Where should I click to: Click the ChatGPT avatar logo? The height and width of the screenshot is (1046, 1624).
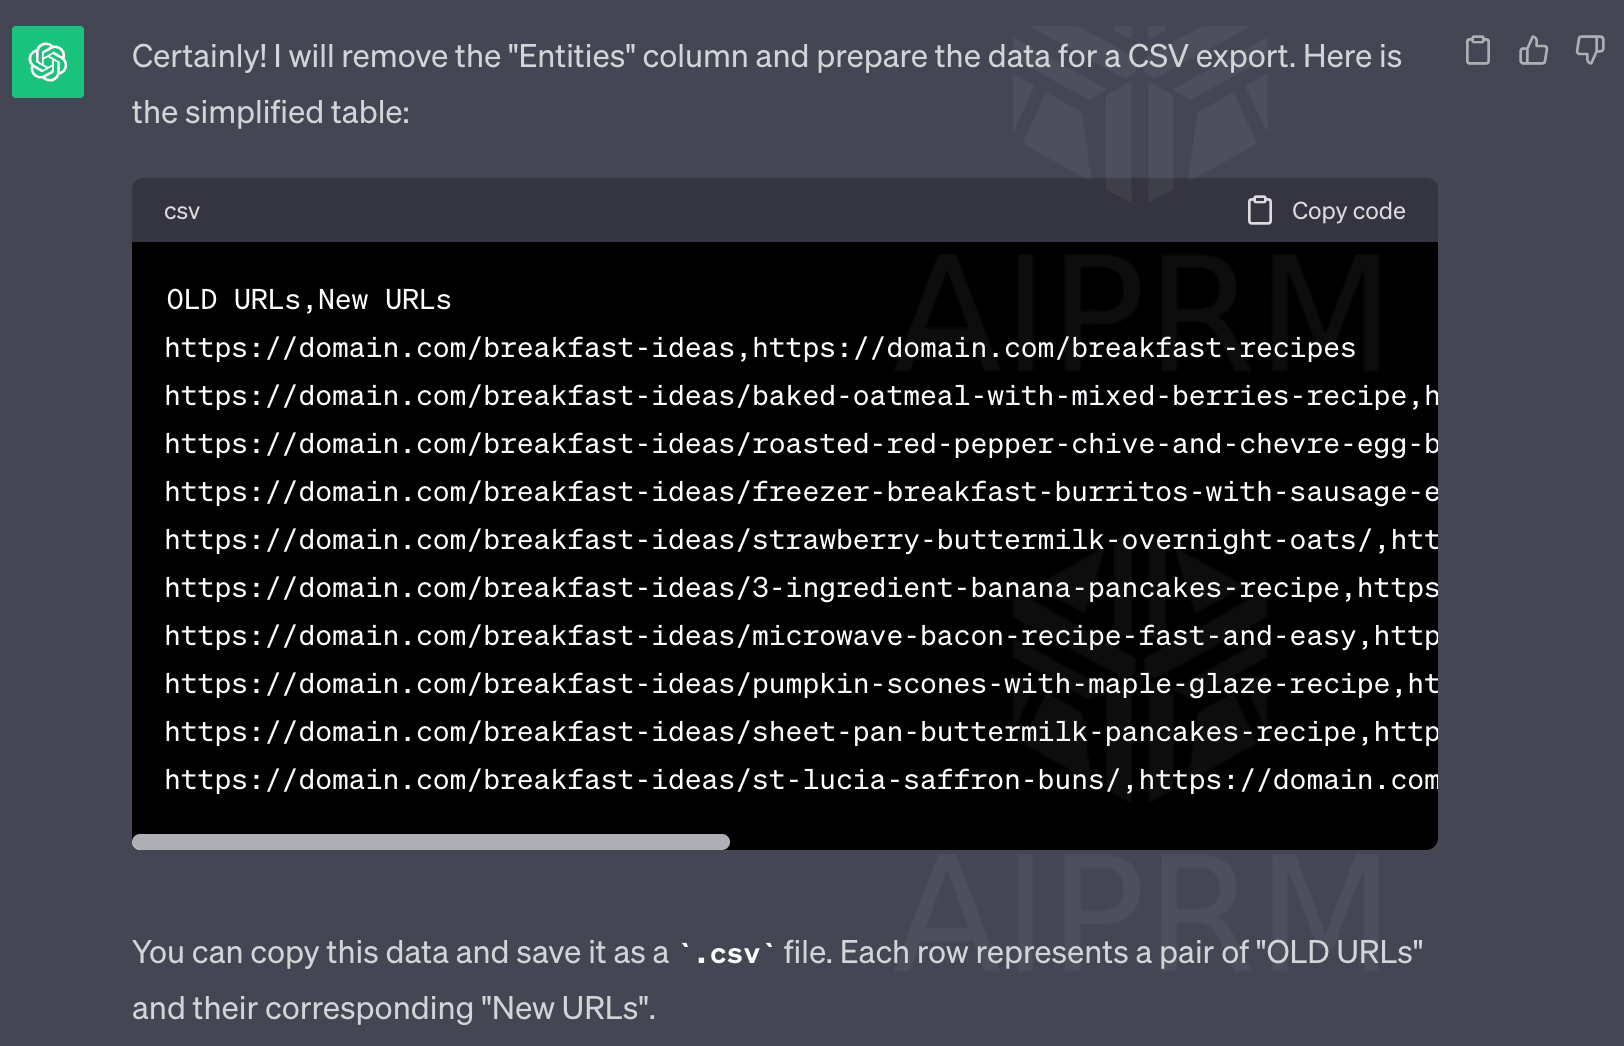pyautogui.click(x=48, y=62)
